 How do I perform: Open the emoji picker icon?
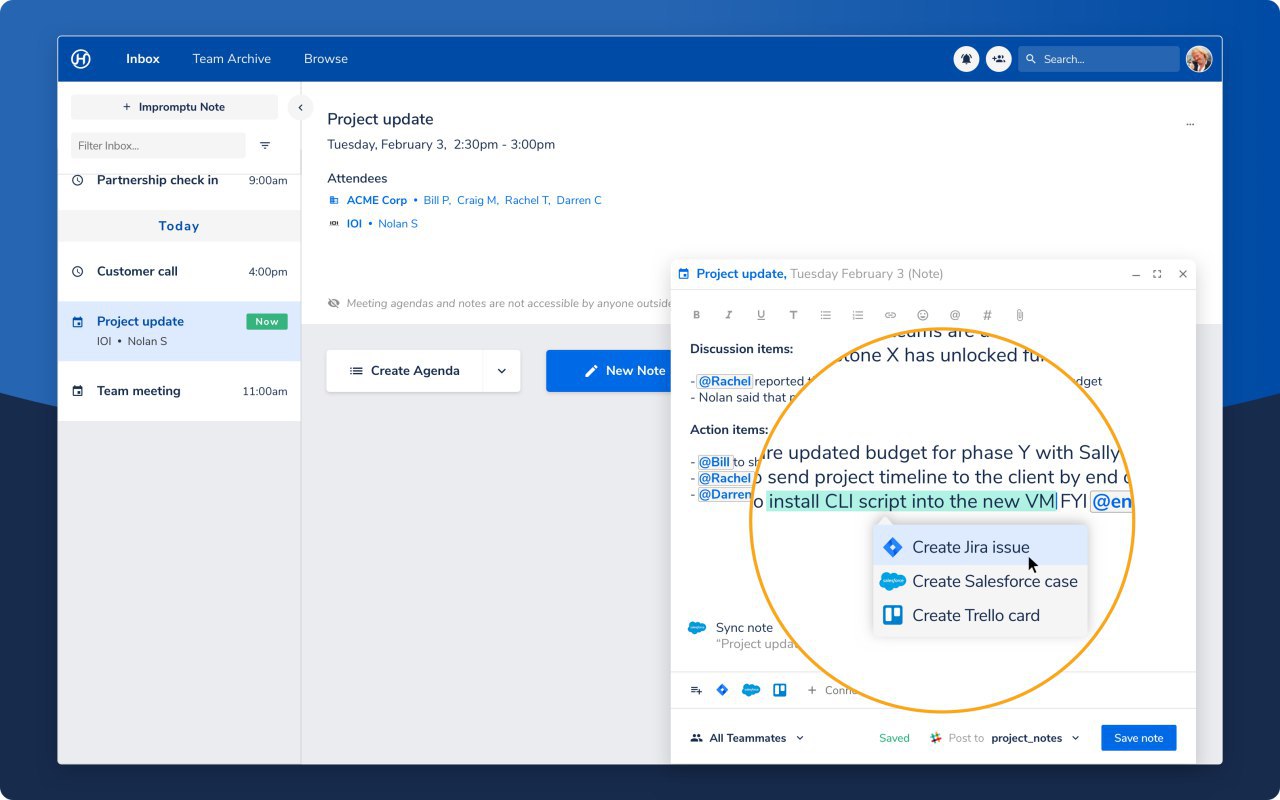click(923, 315)
